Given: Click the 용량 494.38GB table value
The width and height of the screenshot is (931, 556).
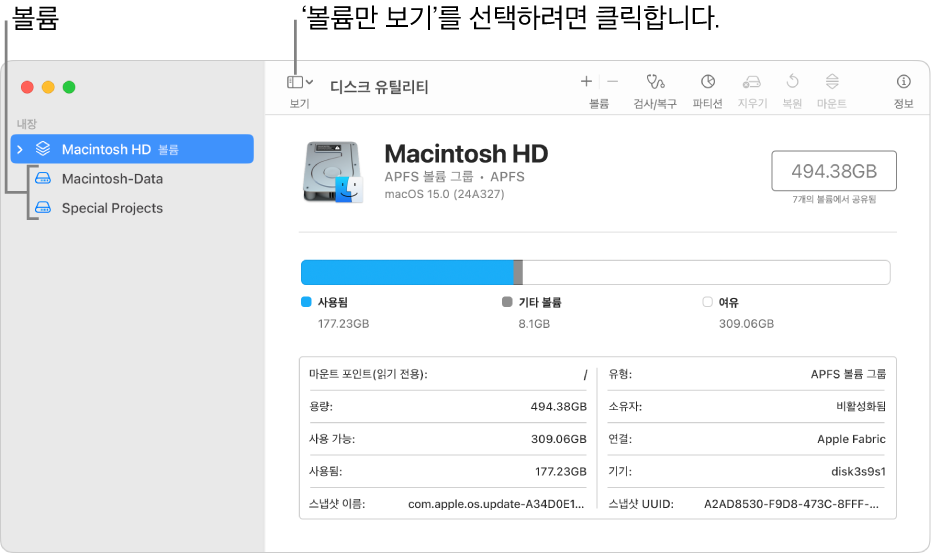Looking at the screenshot, I should (x=558, y=406).
